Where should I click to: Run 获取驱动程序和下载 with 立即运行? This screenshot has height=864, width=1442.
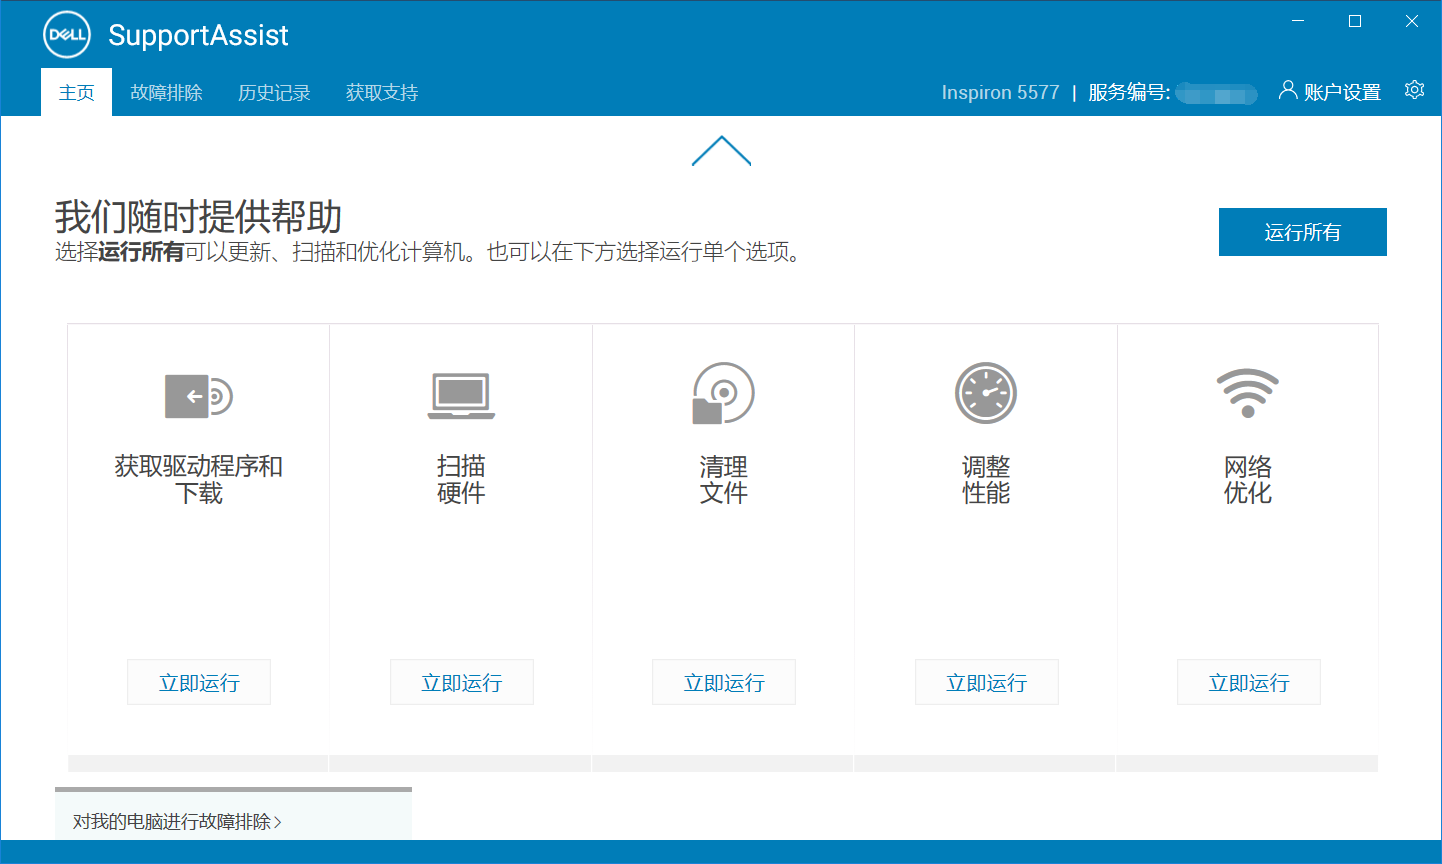pyautogui.click(x=199, y=682)
